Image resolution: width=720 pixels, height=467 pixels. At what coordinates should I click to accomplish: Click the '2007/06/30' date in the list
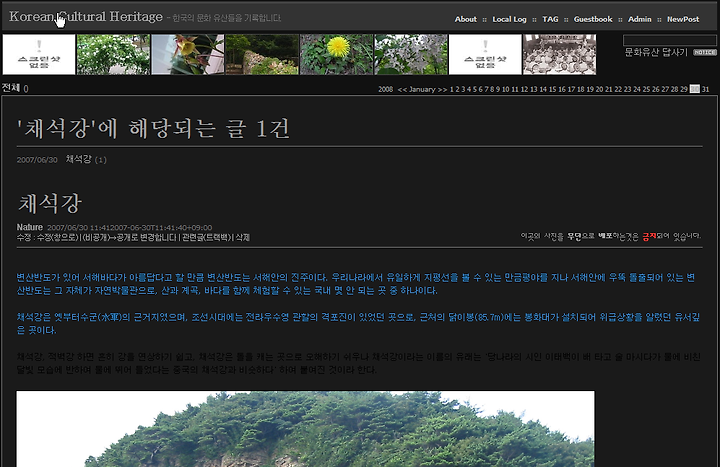click(x=37, y=160)
